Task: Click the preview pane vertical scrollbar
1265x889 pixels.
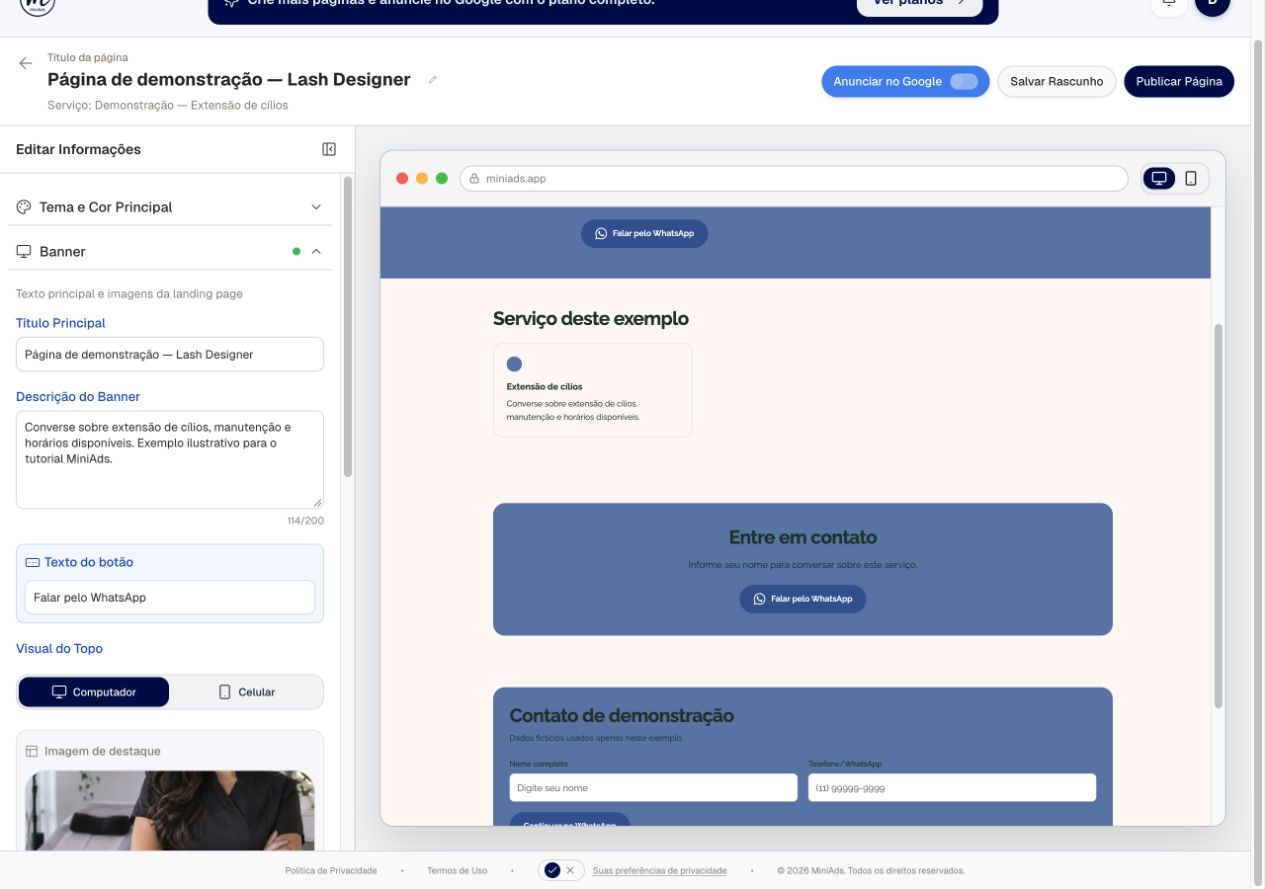Action: point(1218,516)
